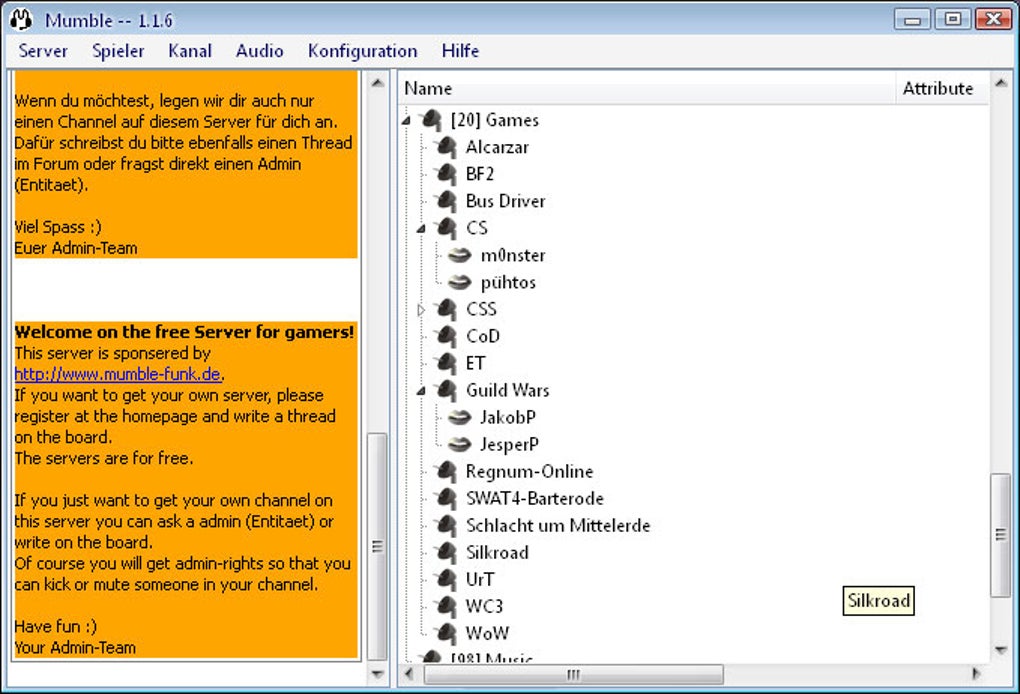Click the lips icon beside JakobP

coord(459,417)
